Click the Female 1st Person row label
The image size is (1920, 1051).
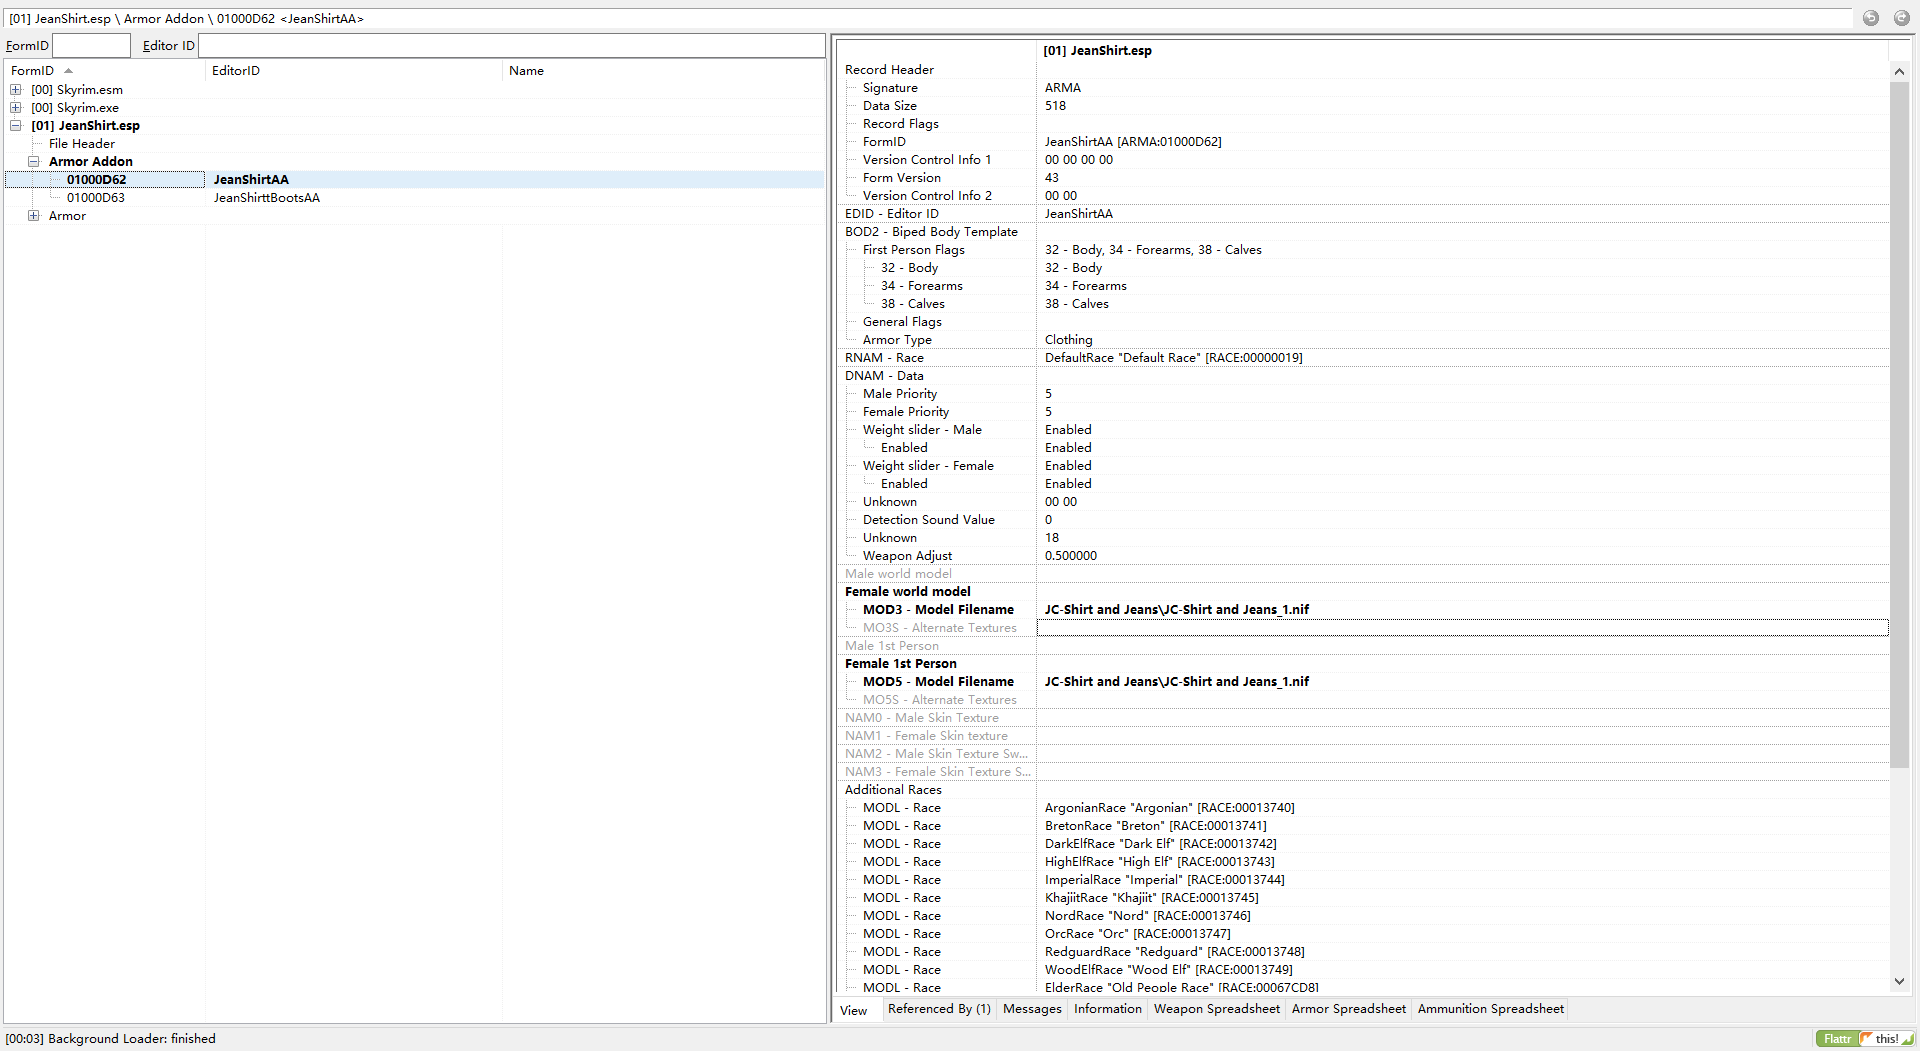click(901, 664)
